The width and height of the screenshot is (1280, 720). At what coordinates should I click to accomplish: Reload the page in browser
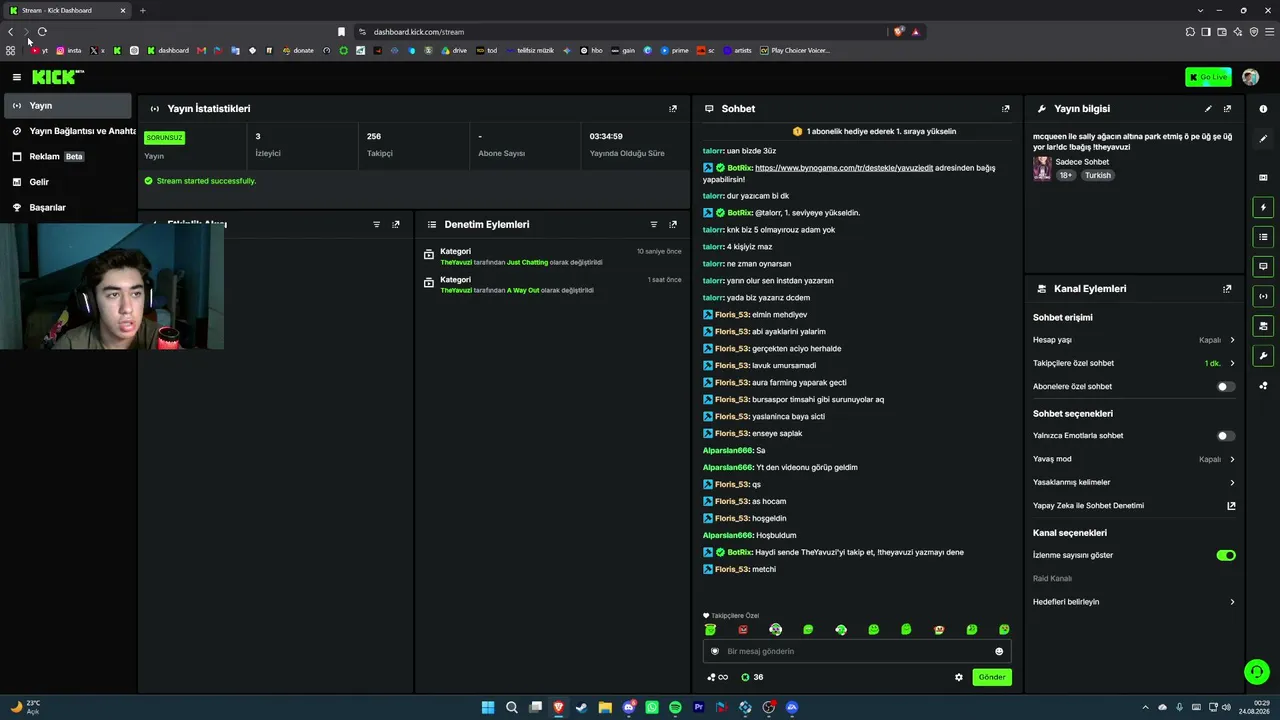tap(42, 32)
